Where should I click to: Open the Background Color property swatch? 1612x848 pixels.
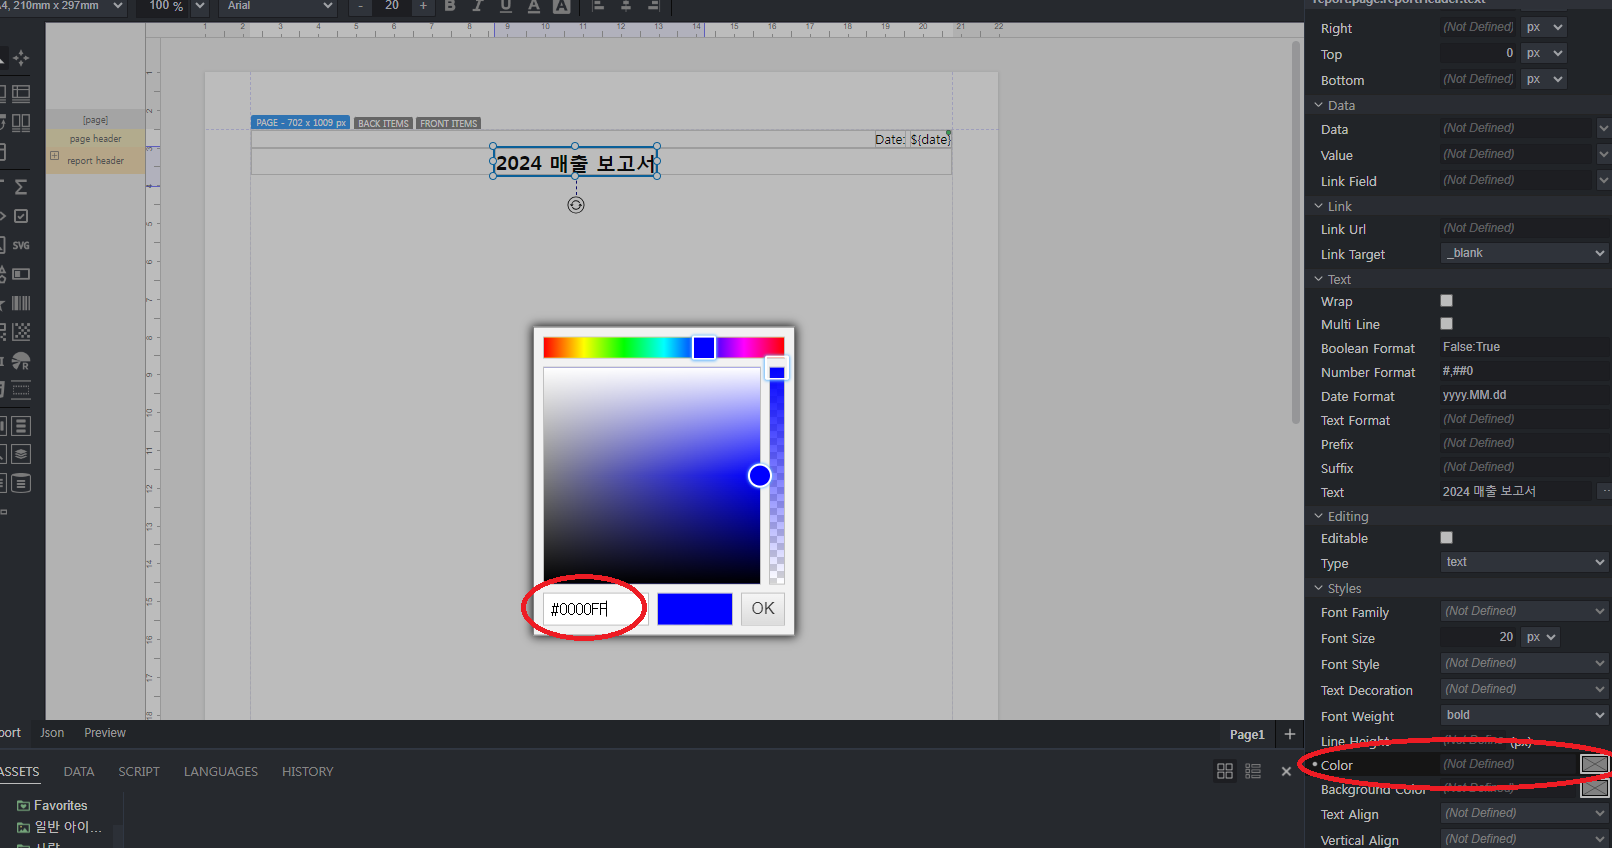(x=1594, y=788)
